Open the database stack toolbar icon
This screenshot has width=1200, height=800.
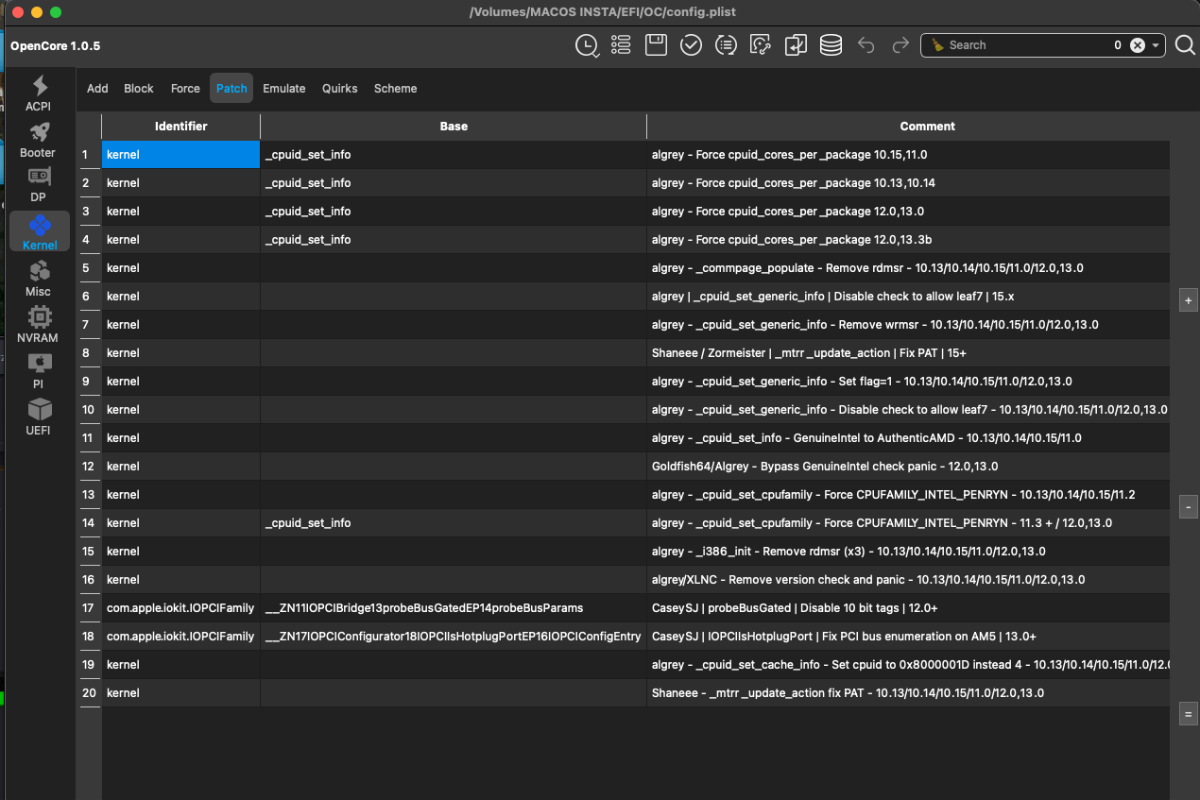[830, 45]
